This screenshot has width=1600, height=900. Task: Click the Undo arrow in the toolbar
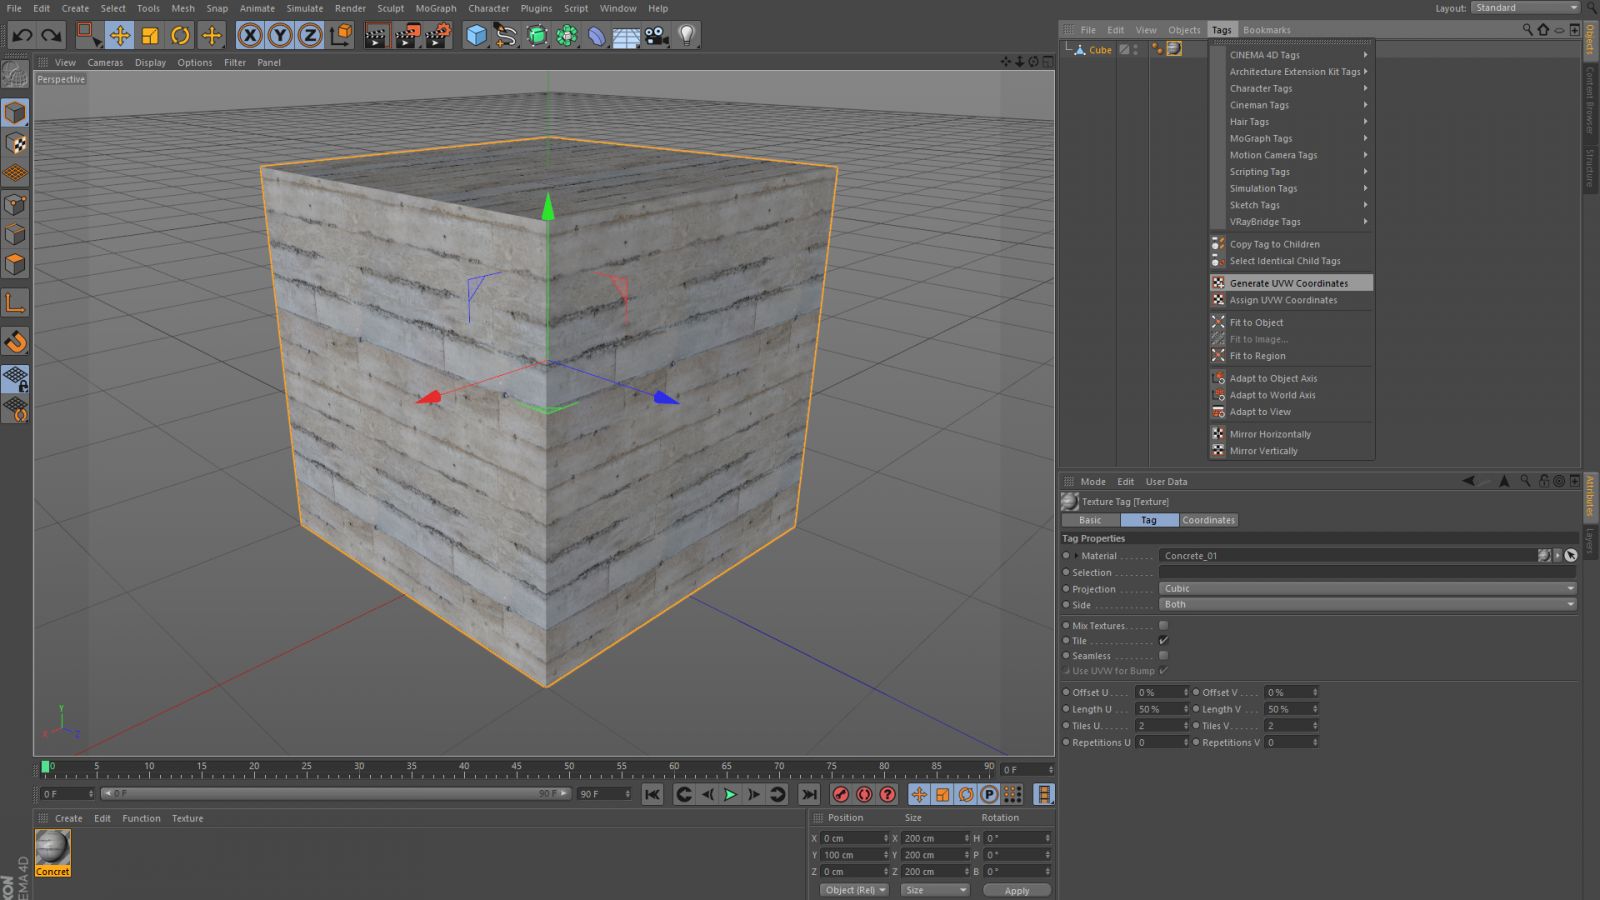click(x=22, y=36)
